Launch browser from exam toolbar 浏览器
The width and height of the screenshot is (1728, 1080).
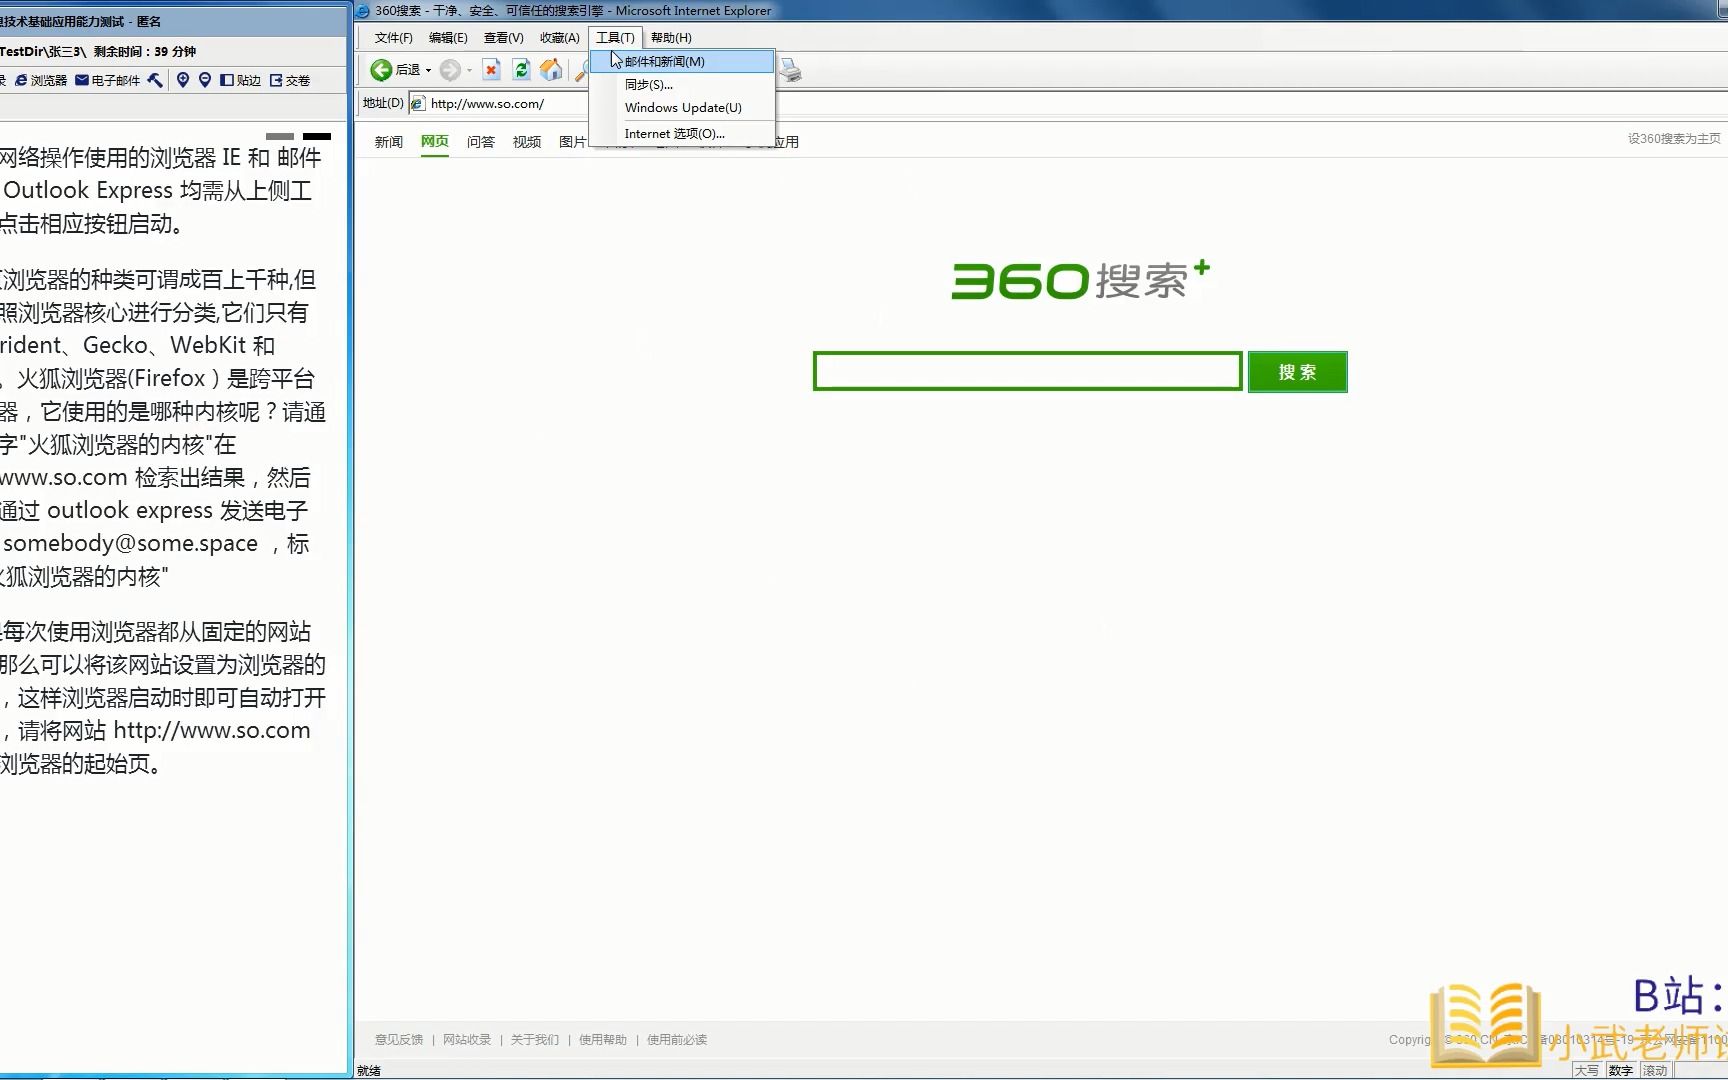[41, 80]
